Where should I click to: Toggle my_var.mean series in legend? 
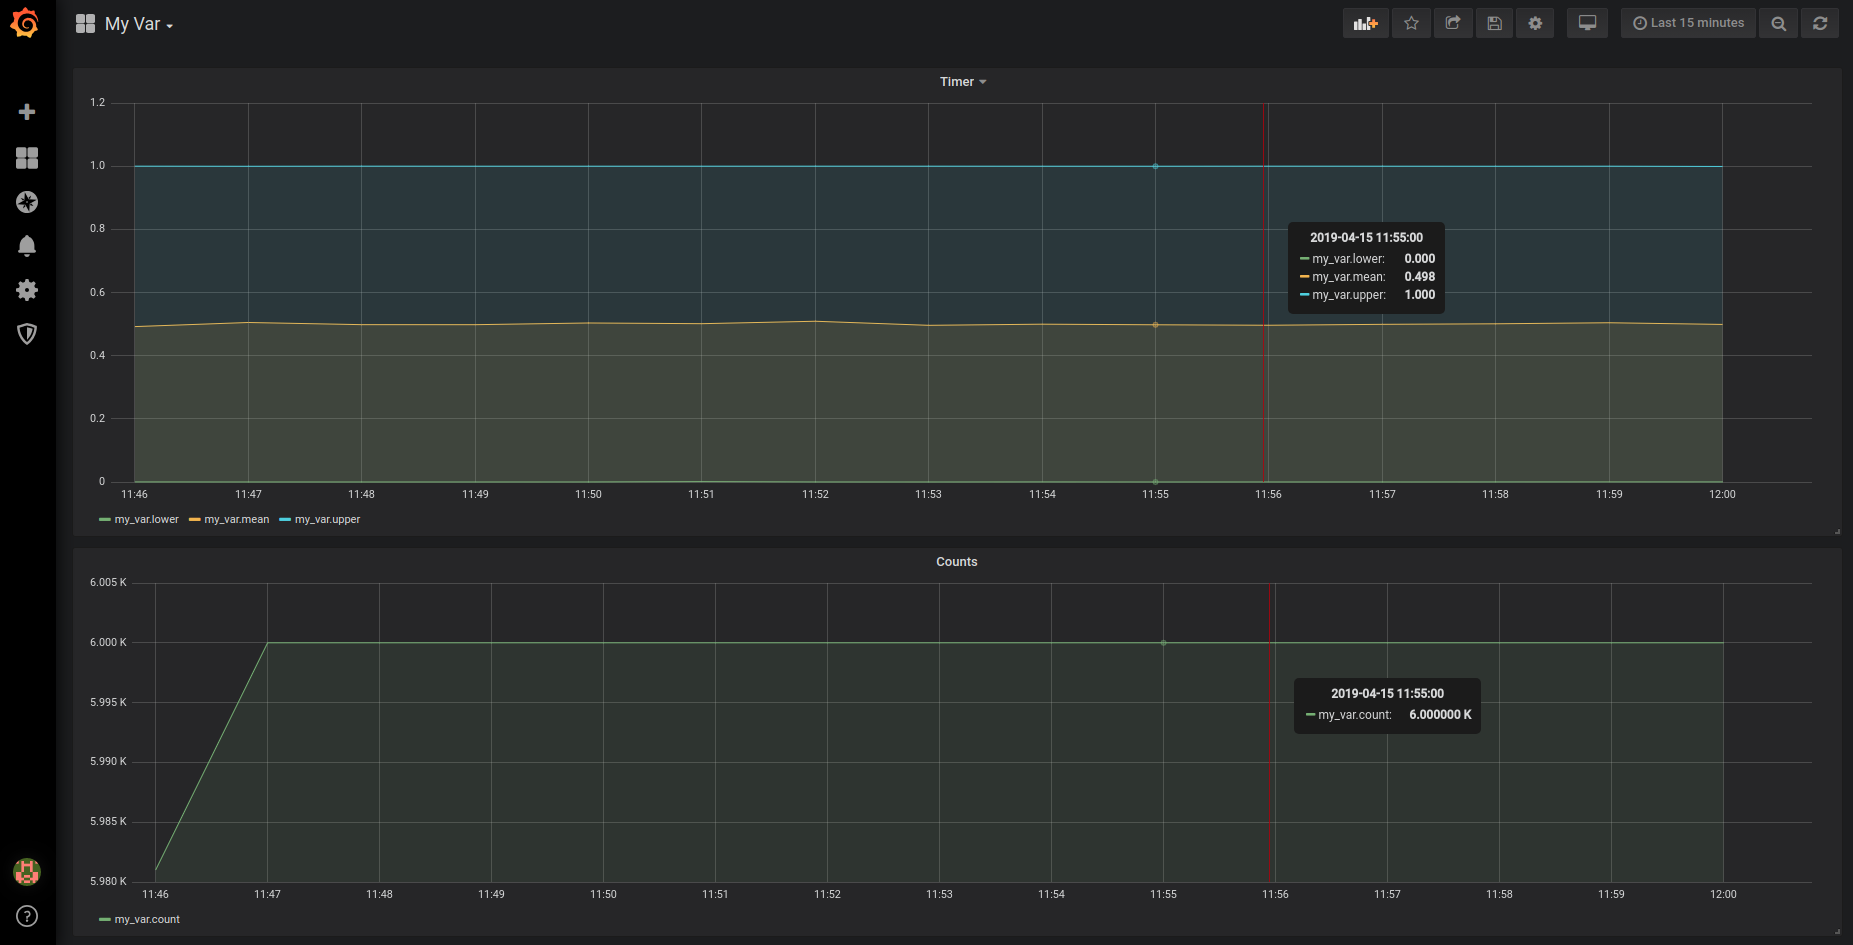pos(237,520)
